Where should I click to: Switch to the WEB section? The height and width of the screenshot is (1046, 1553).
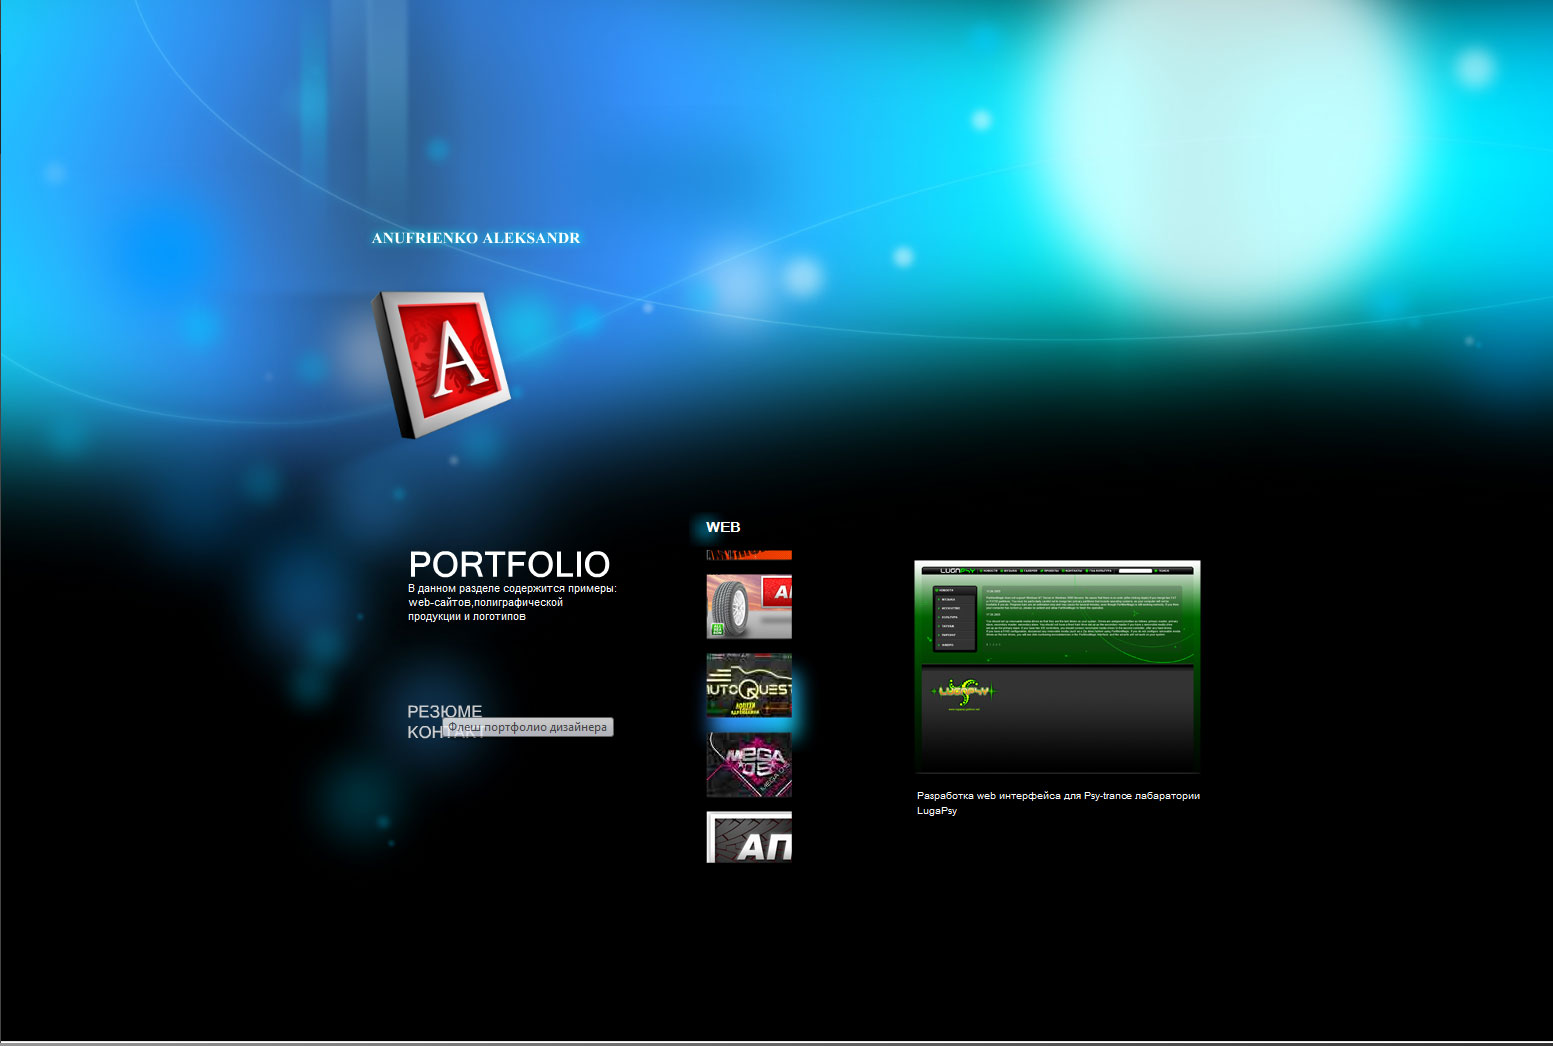tap(722, 527)
